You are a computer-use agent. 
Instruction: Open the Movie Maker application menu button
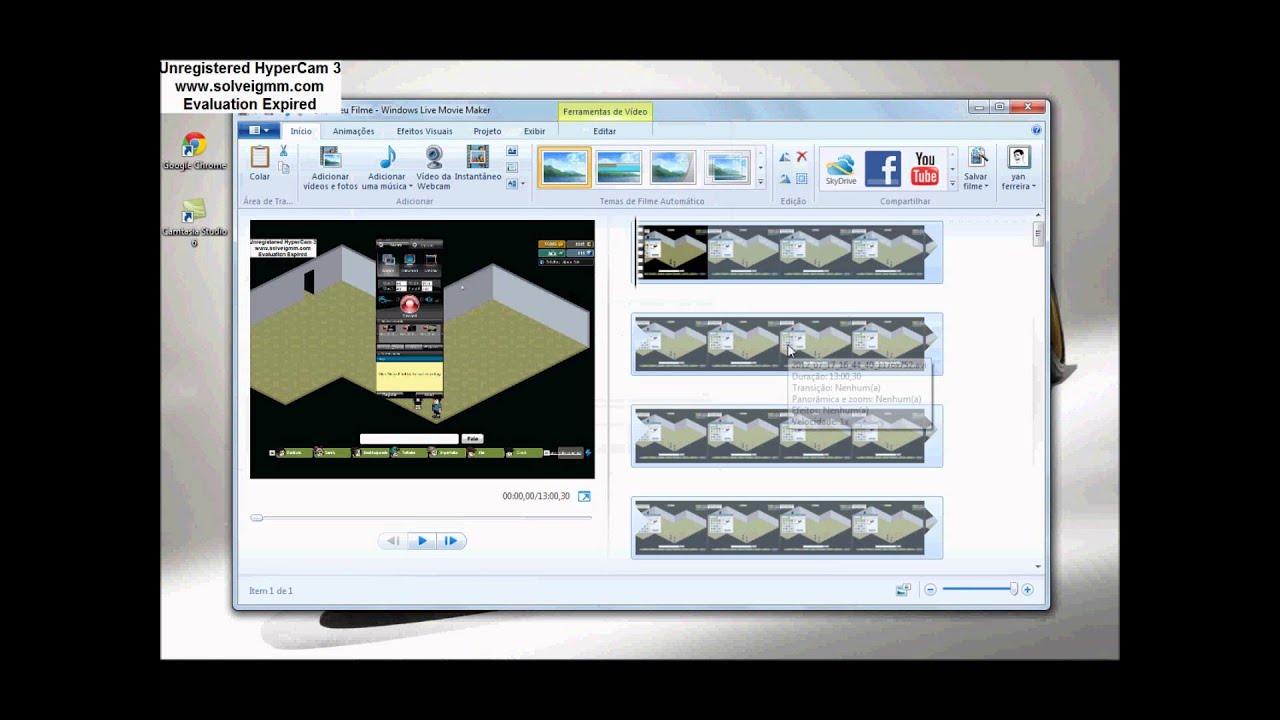click(259, 130)
